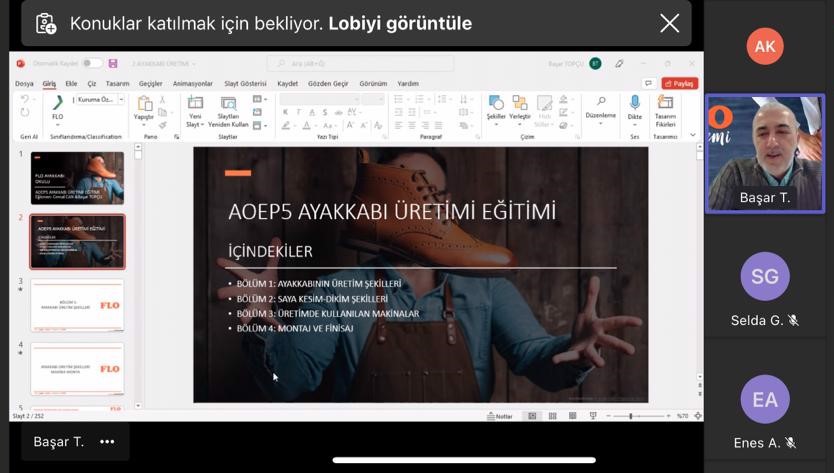Click the Düzenleme search icon
This screenshot has height=473, width=834.
[x=601, y=106]
